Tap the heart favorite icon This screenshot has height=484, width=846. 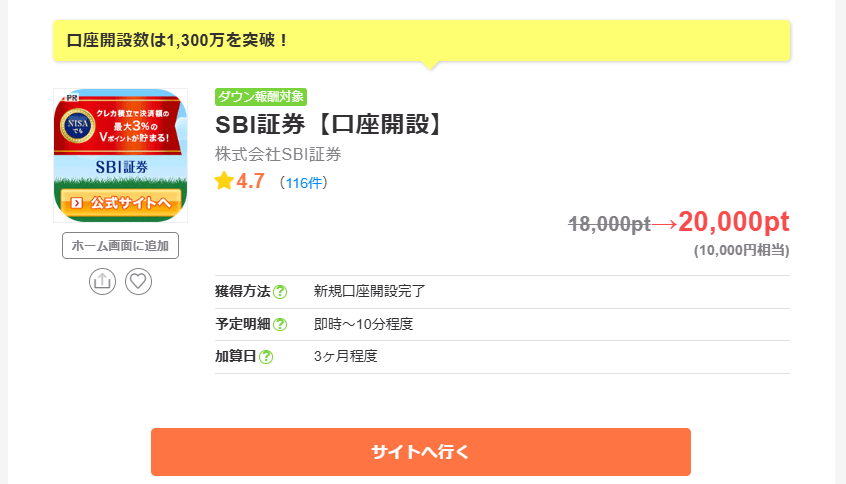point(139,282)
